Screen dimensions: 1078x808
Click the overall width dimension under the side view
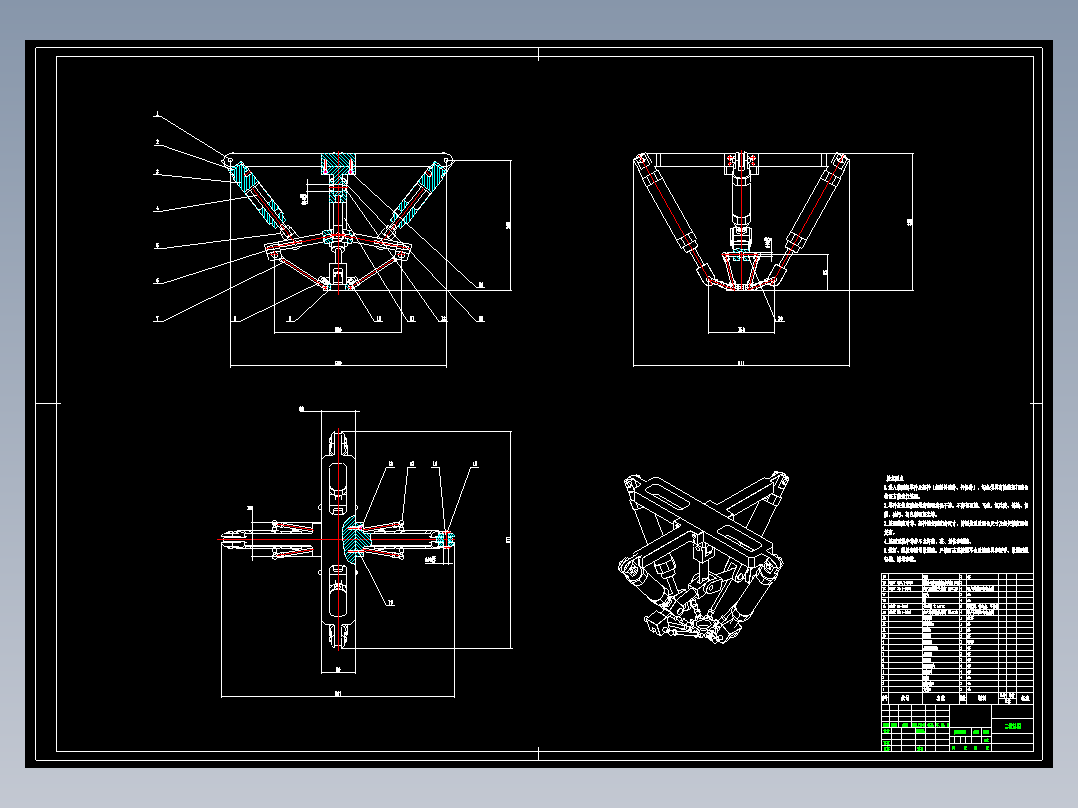click(741, 363)
